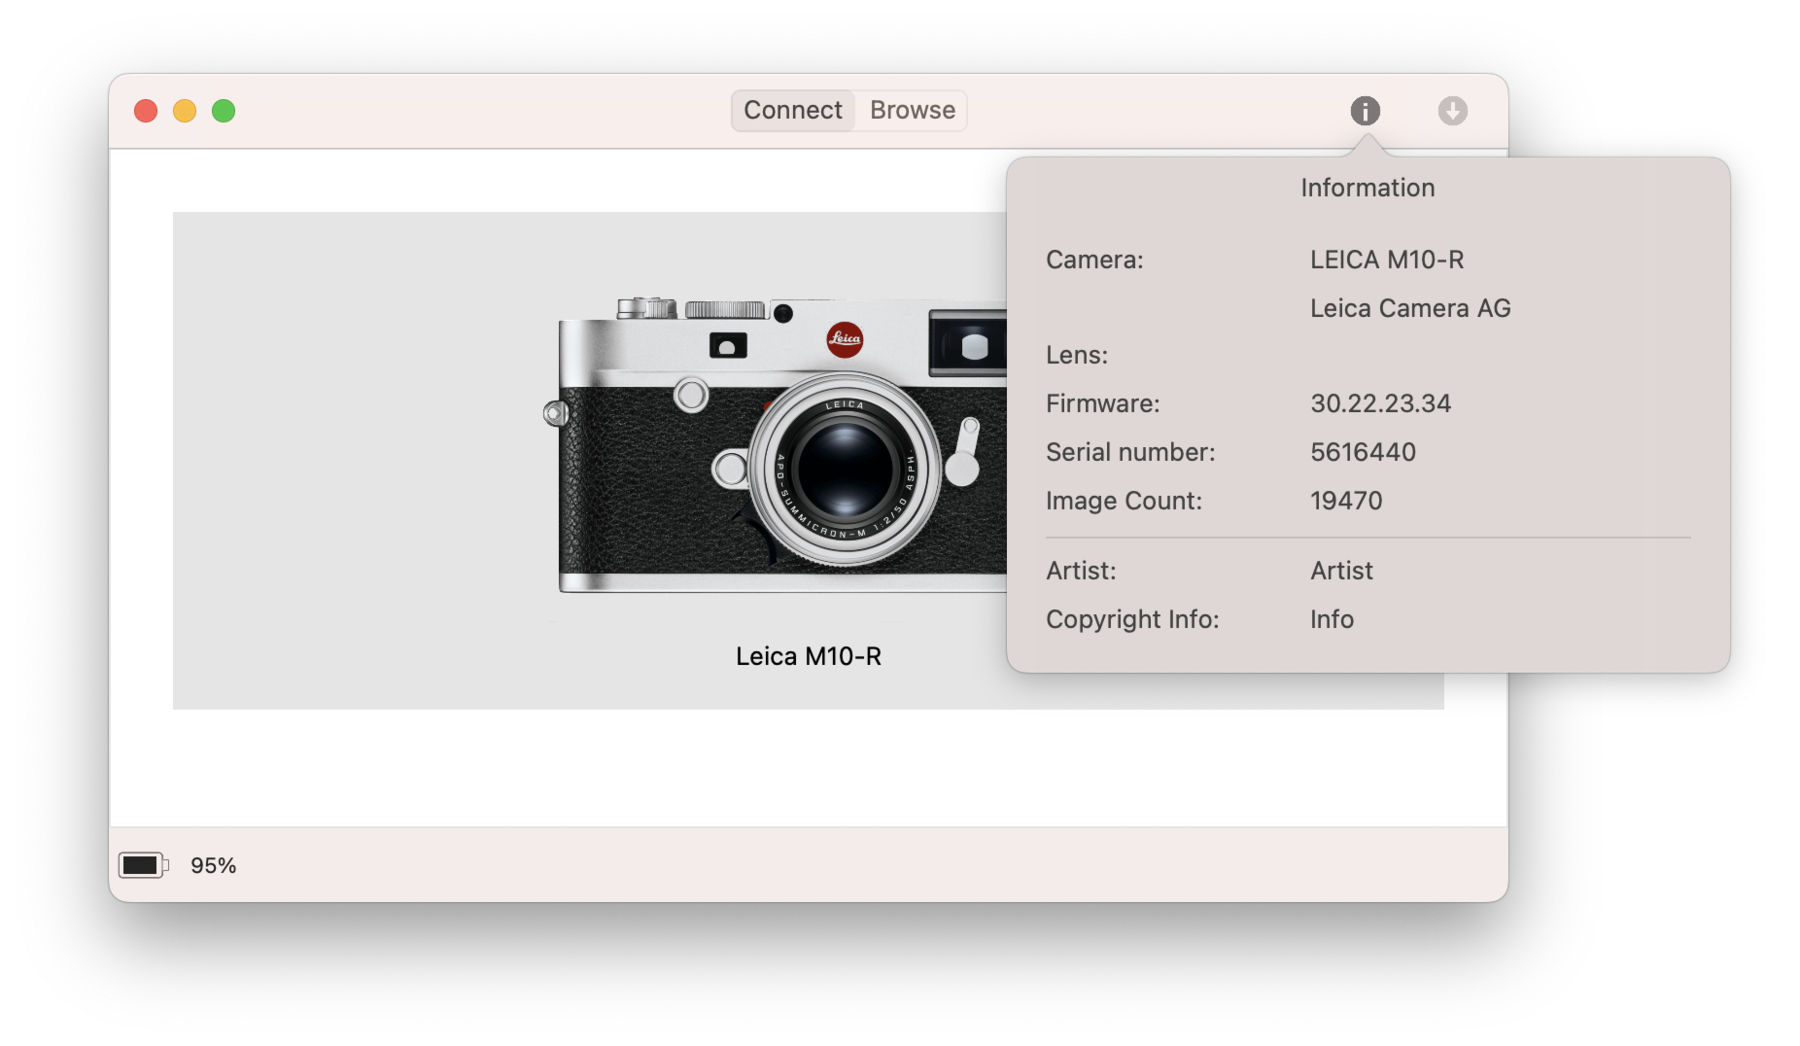Toggle Connect mode in the segmented control
This screenshot has height=1046, width=1800.
coord(792,110)
